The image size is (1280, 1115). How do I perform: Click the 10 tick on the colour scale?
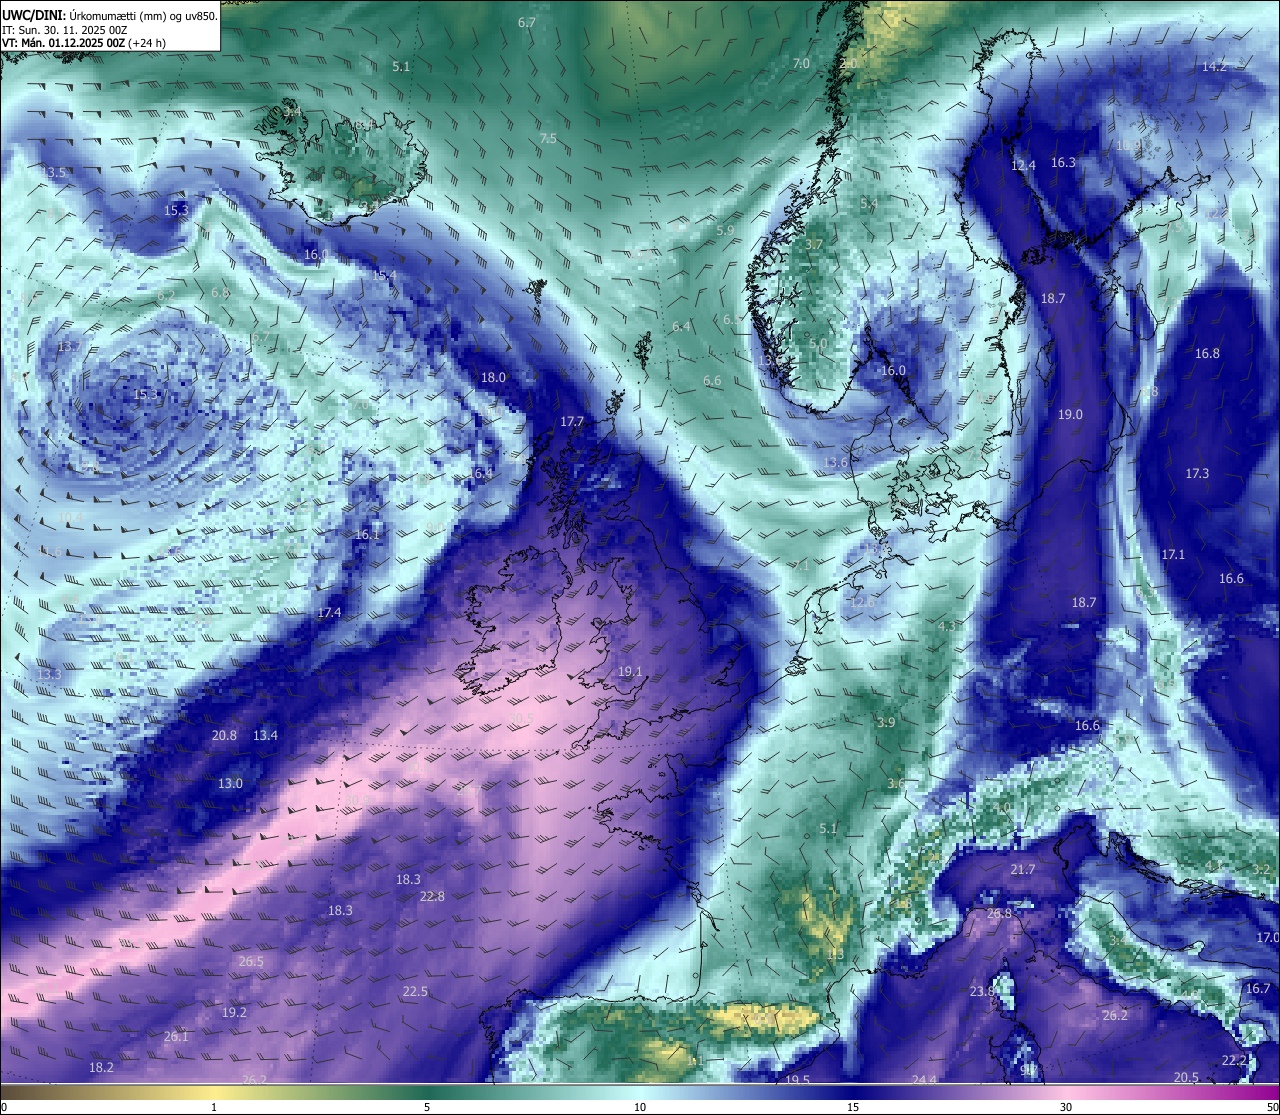pos(640,1107)
